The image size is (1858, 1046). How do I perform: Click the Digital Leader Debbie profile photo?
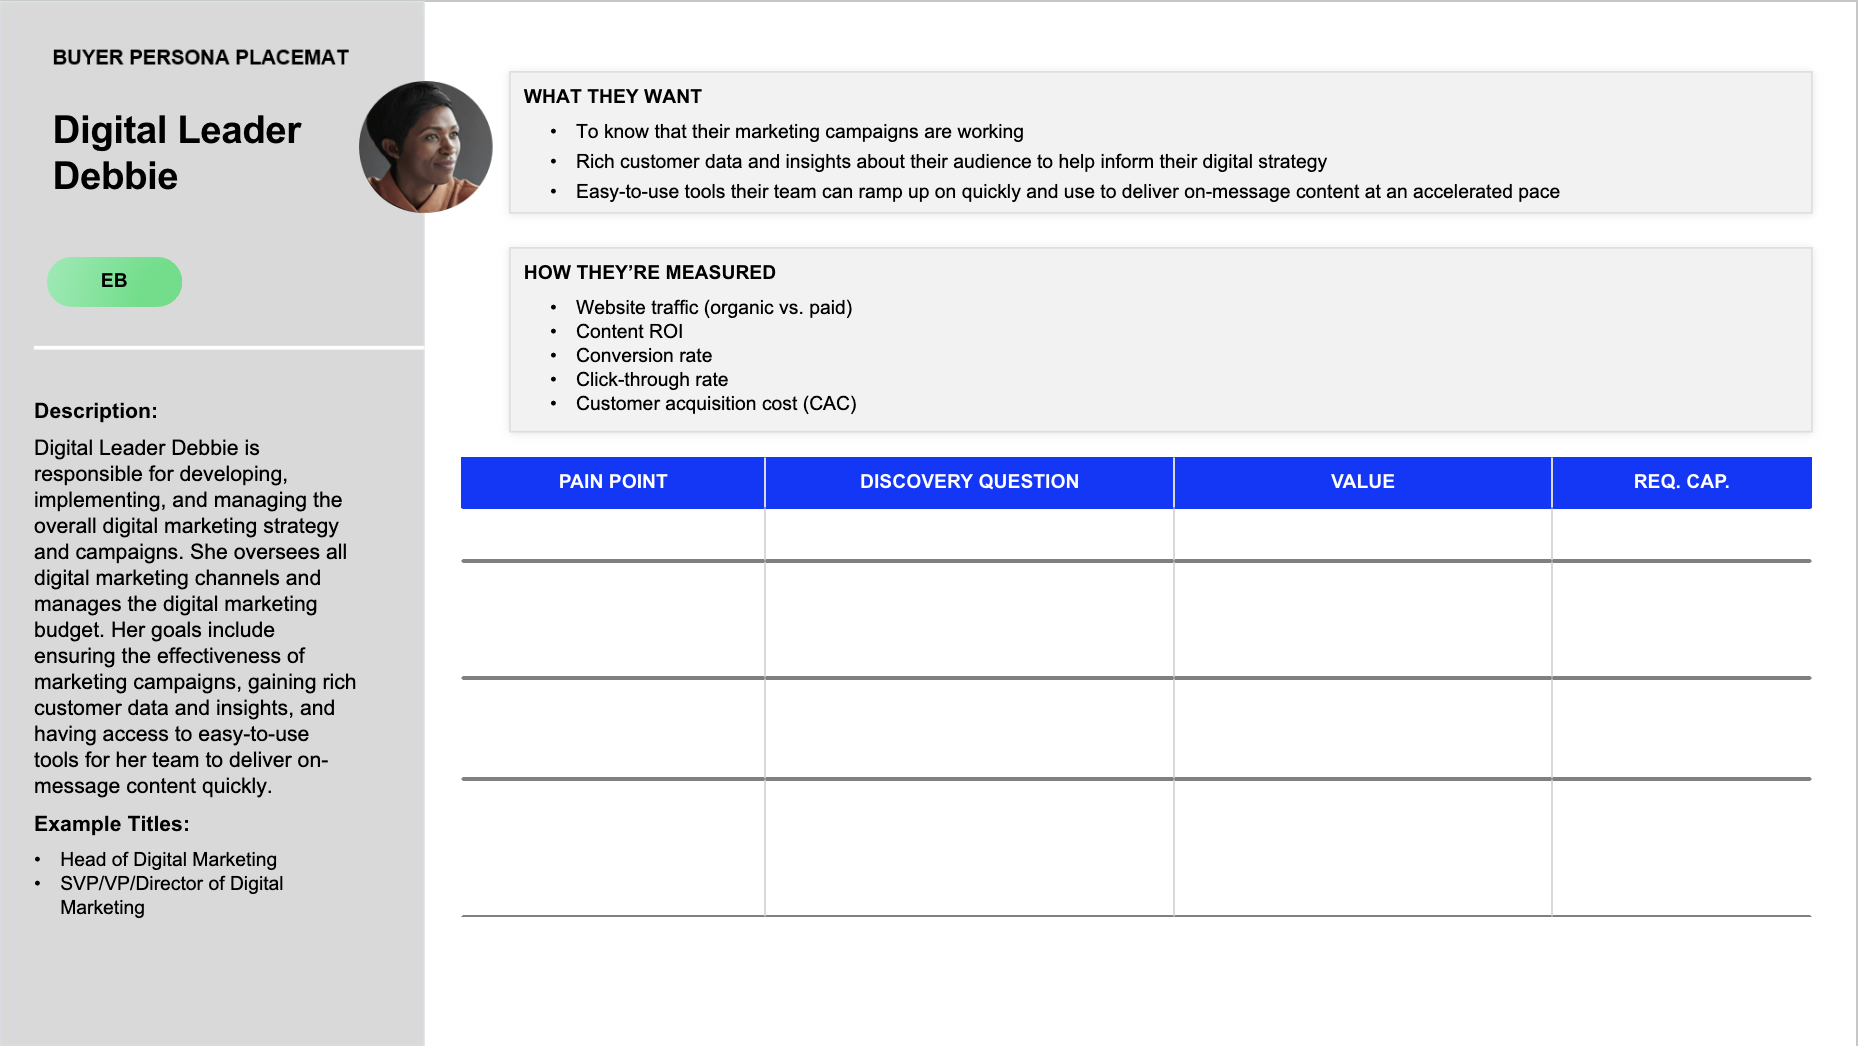[x=425, y=146]
